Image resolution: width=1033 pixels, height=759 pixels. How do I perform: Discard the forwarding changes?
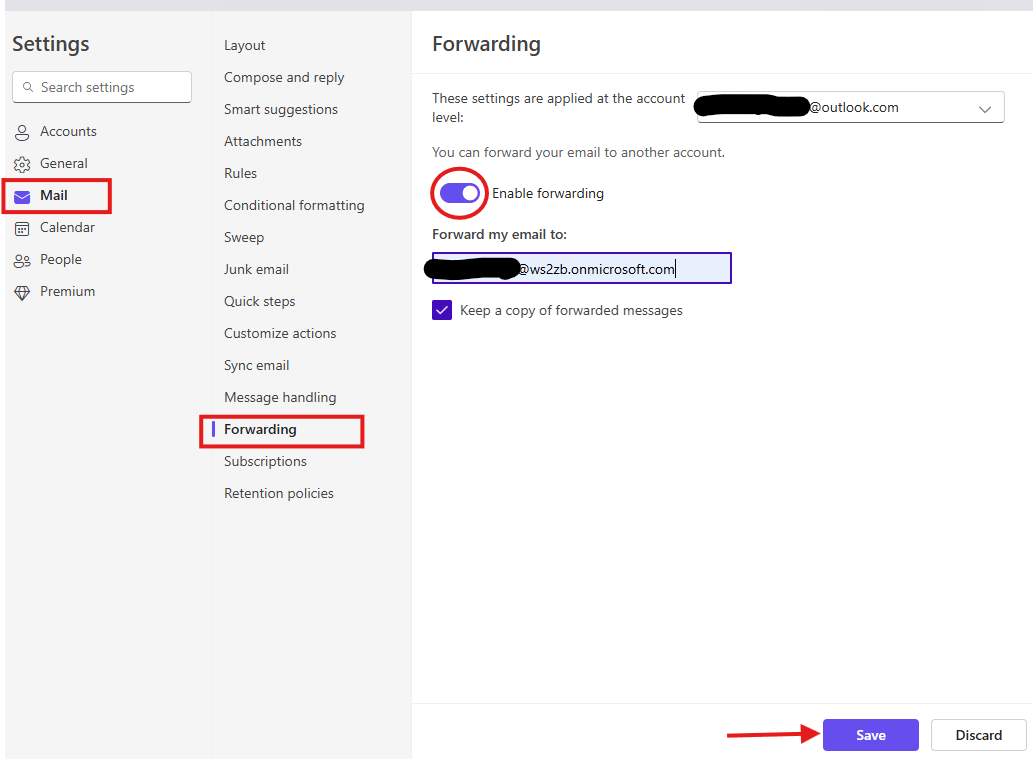[978, 735]
